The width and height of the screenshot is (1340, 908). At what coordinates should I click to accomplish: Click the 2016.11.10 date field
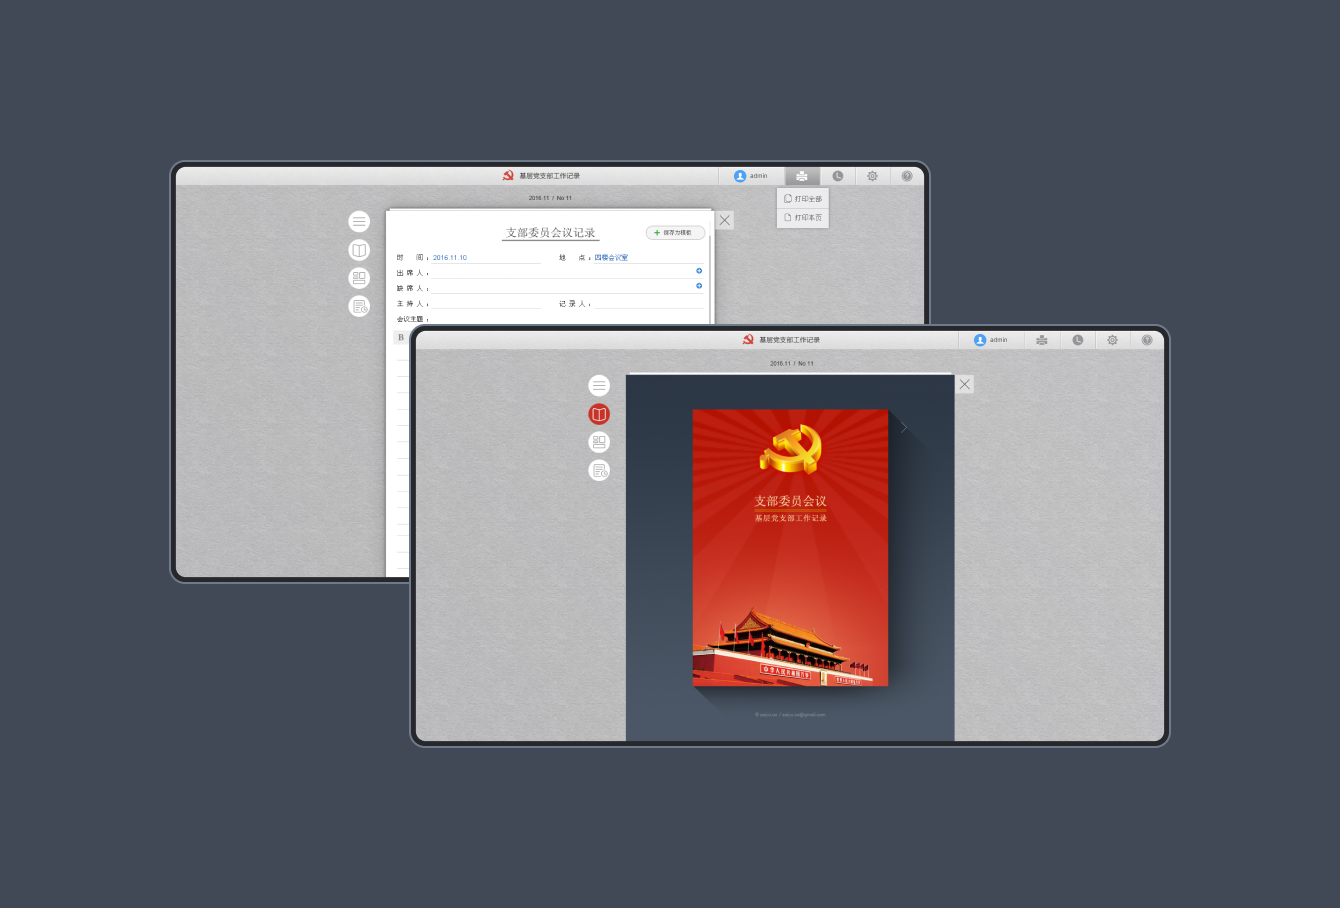450,258
